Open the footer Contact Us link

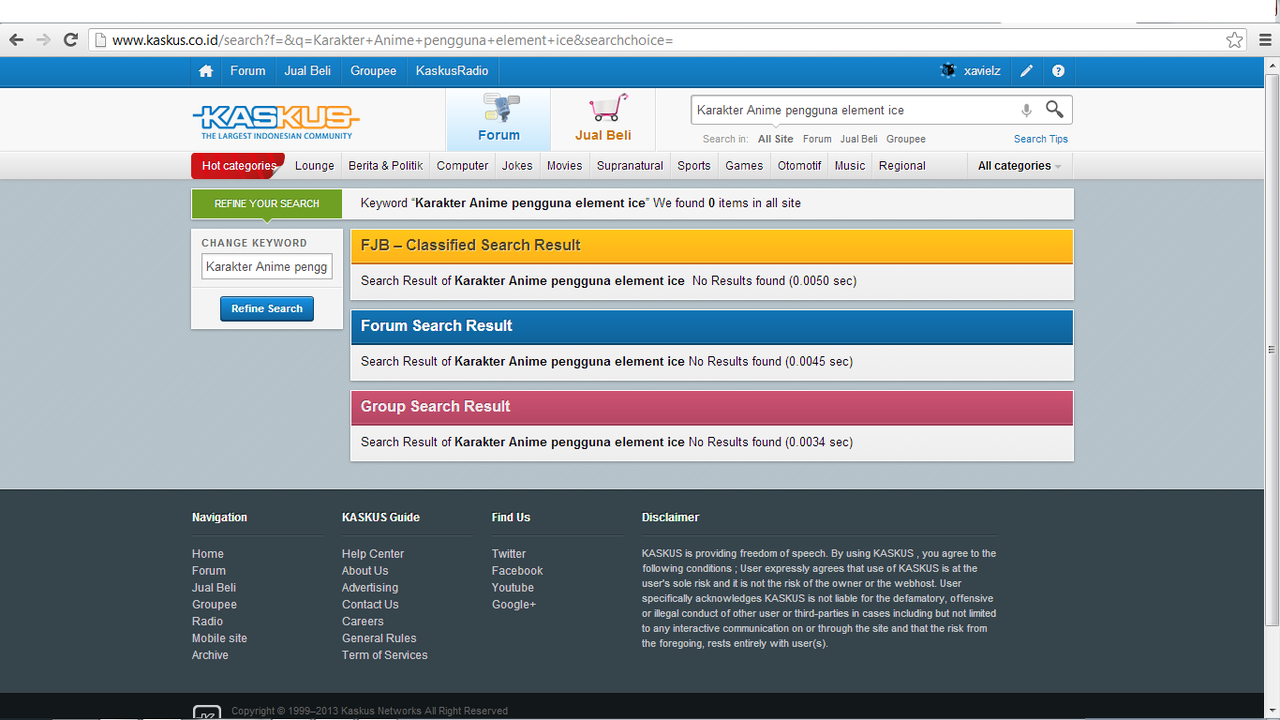tap(370, 605)
